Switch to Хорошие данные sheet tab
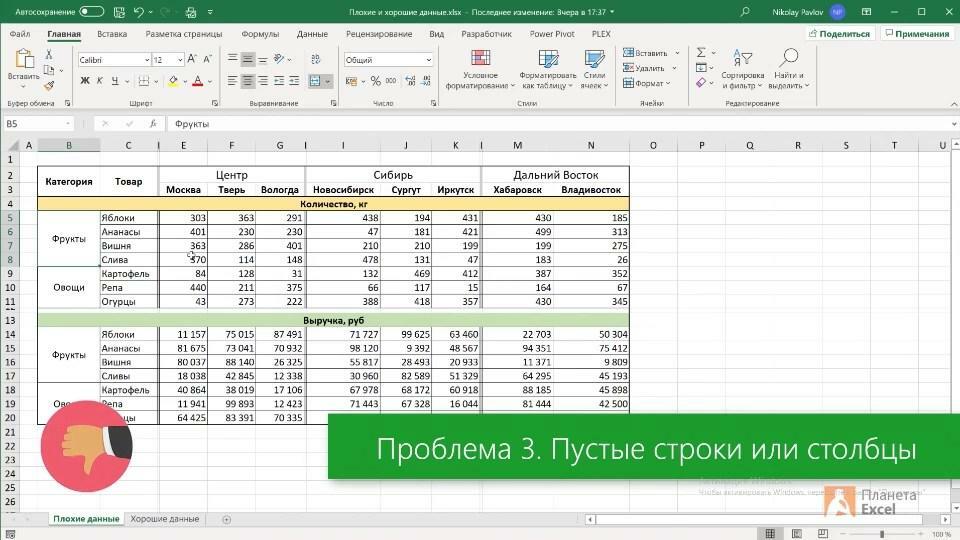960x540 pixels. pyautogui.click(x=165, y=519)
